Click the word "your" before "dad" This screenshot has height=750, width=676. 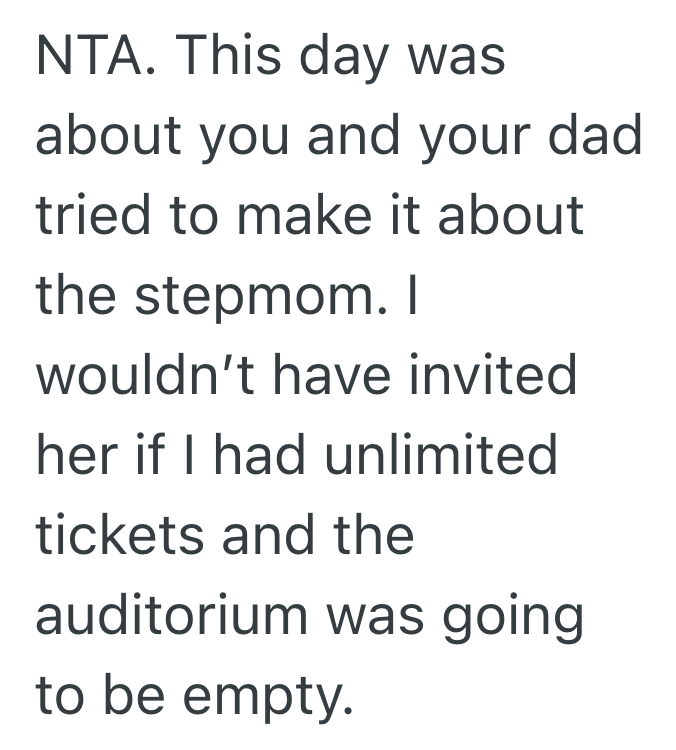tap(475, 140)
